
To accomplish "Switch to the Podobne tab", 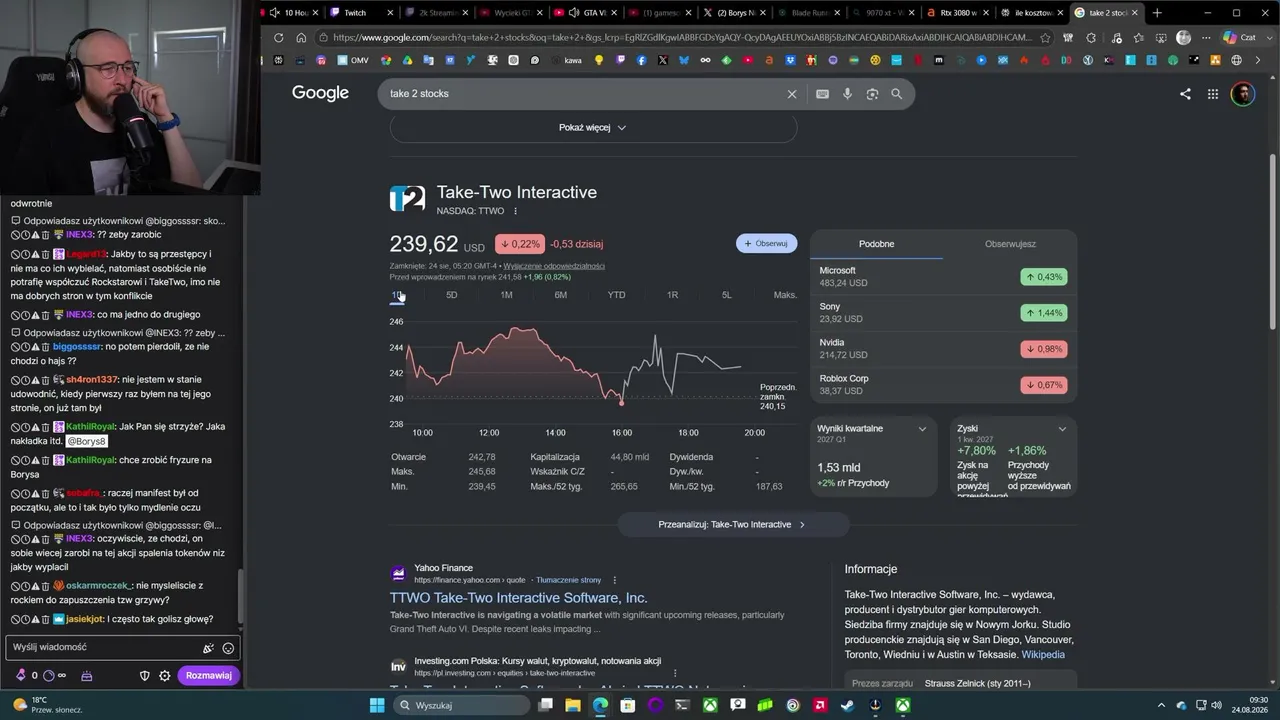I will [x=876, y=244].
